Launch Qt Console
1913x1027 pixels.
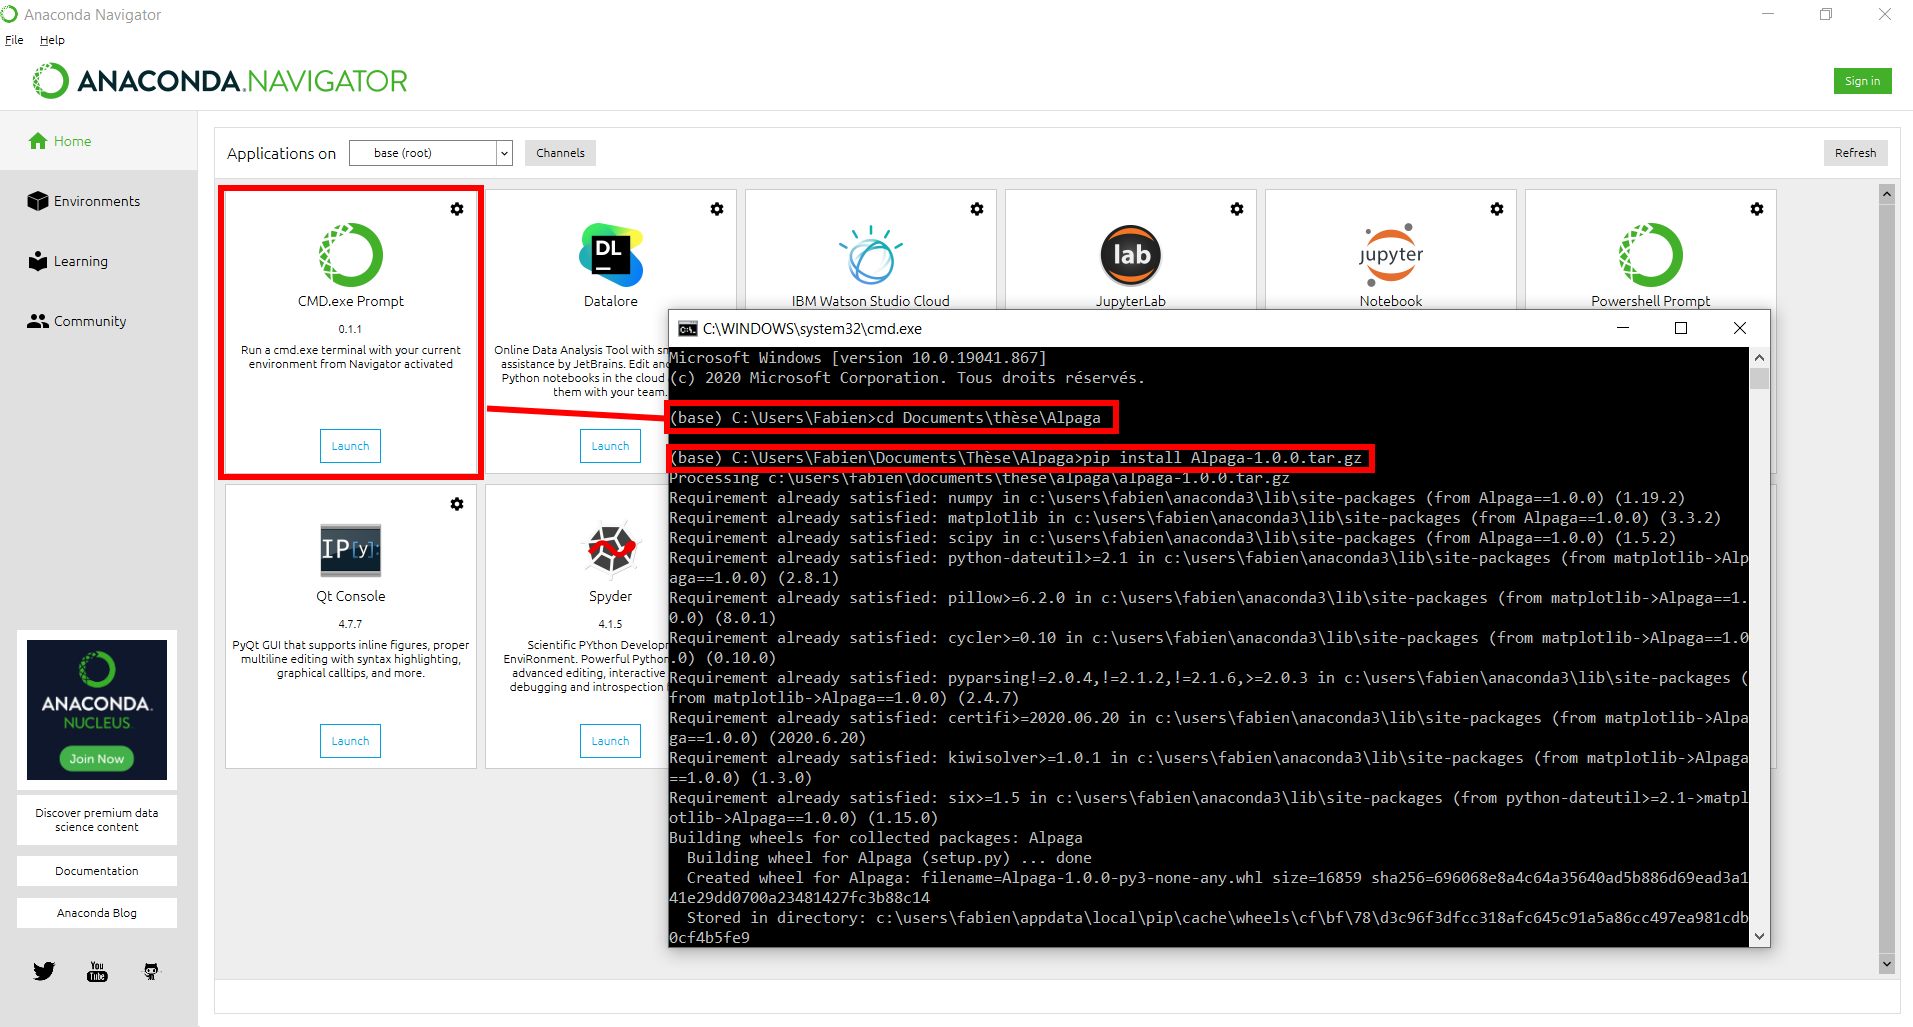pos(350,741)
